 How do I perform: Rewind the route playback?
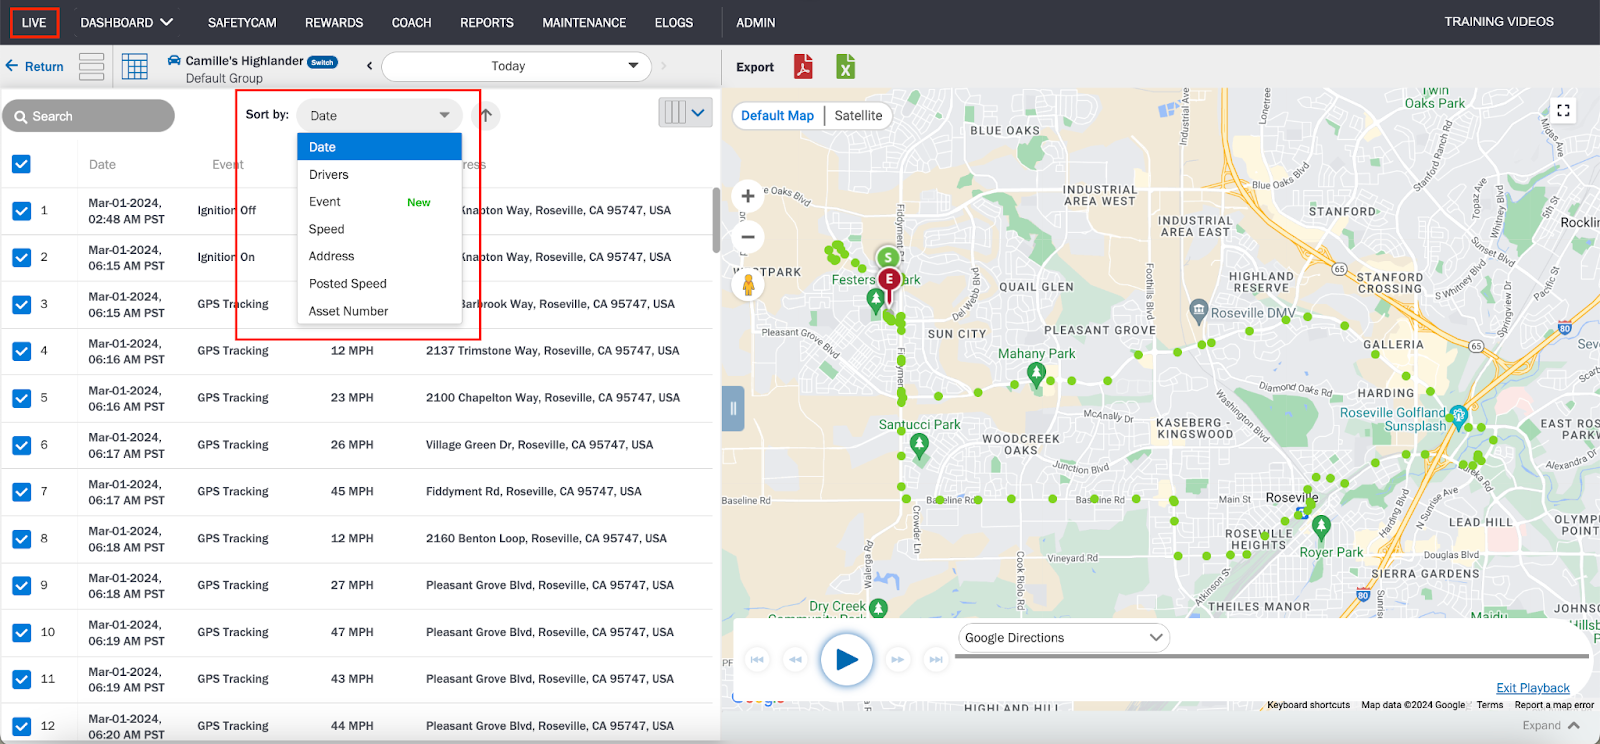point(795,659)
